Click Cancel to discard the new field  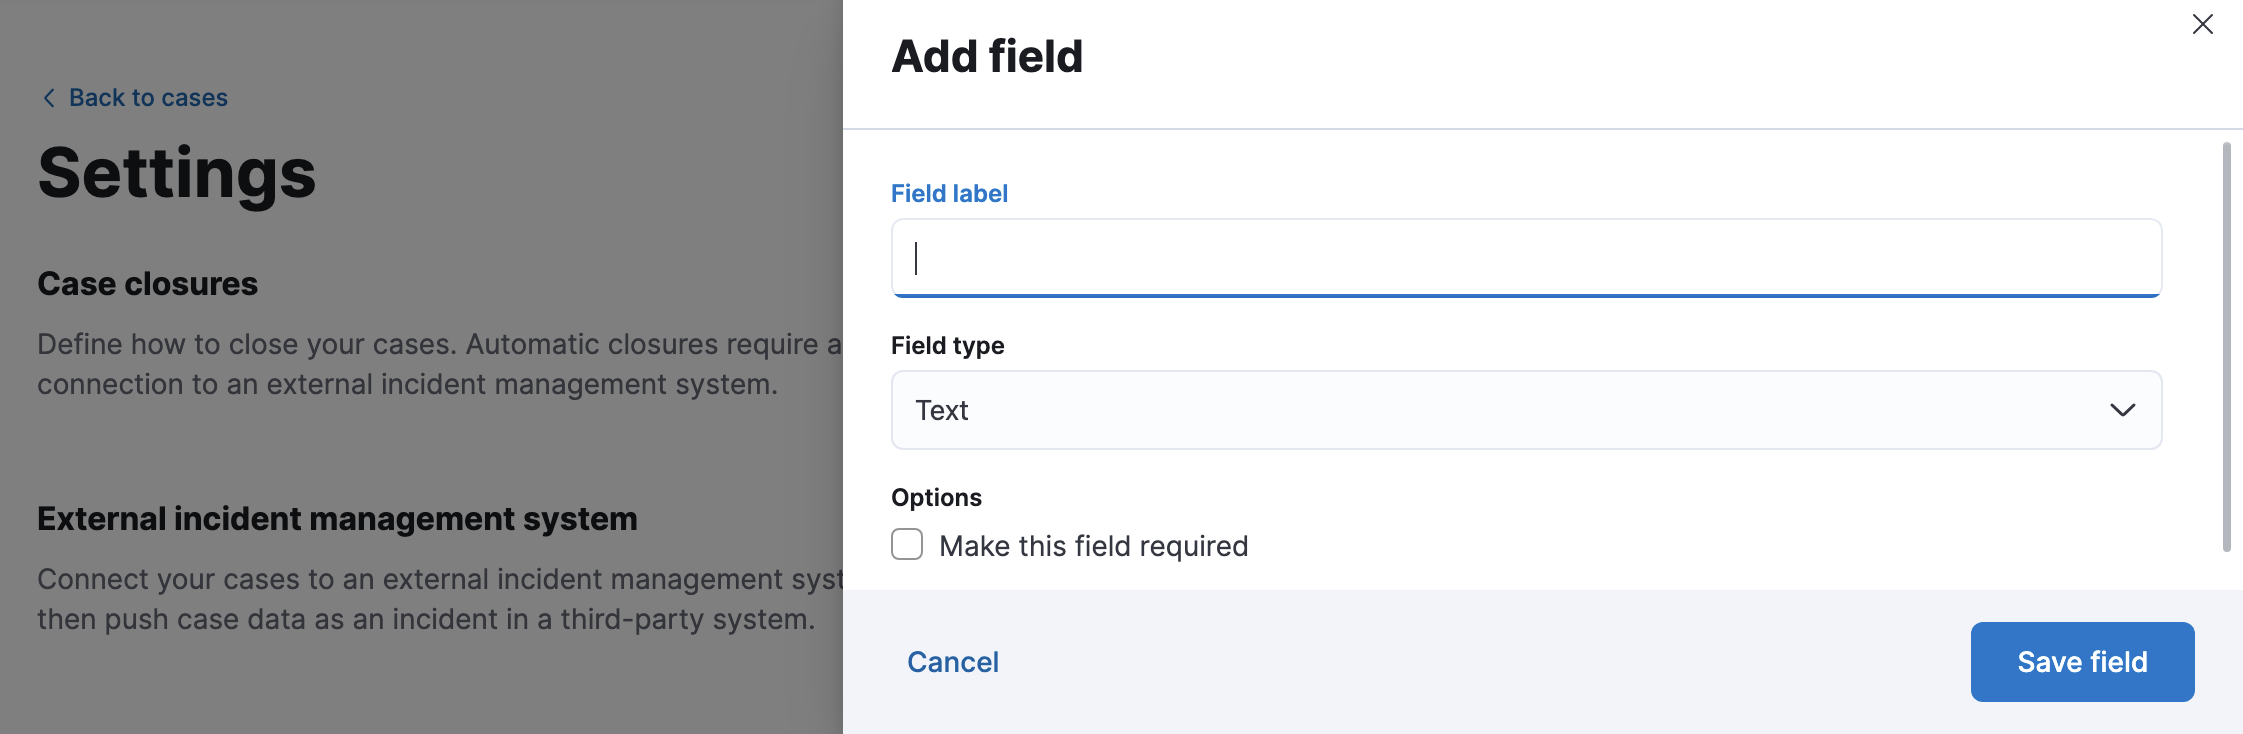point(952,661)
